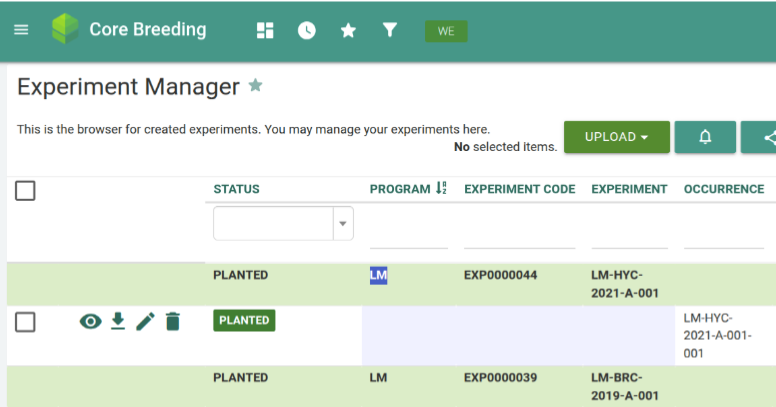Click the notifications bell button

[705, 137]
